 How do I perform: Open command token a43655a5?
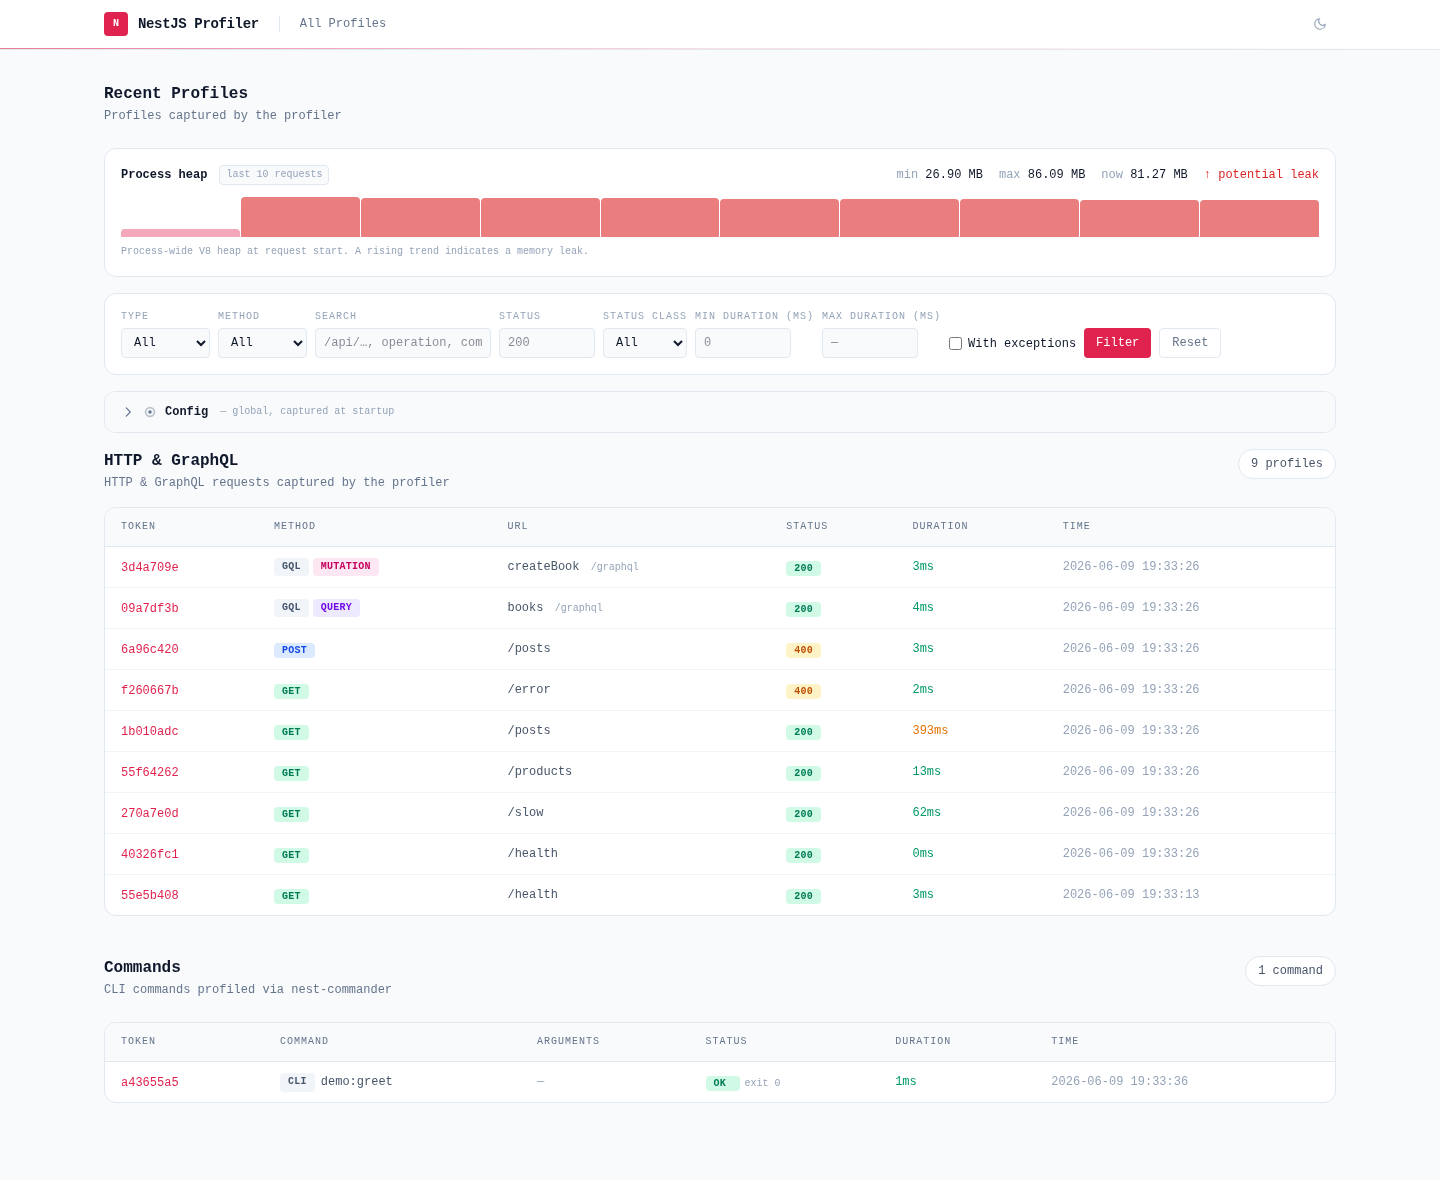pos(150,1083)
